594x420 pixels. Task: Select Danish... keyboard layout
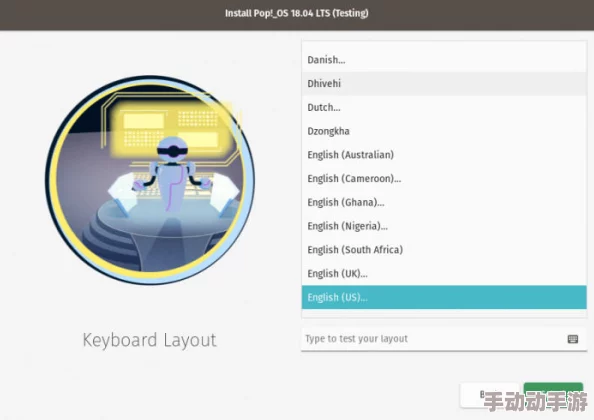click(x=444, y=60)
